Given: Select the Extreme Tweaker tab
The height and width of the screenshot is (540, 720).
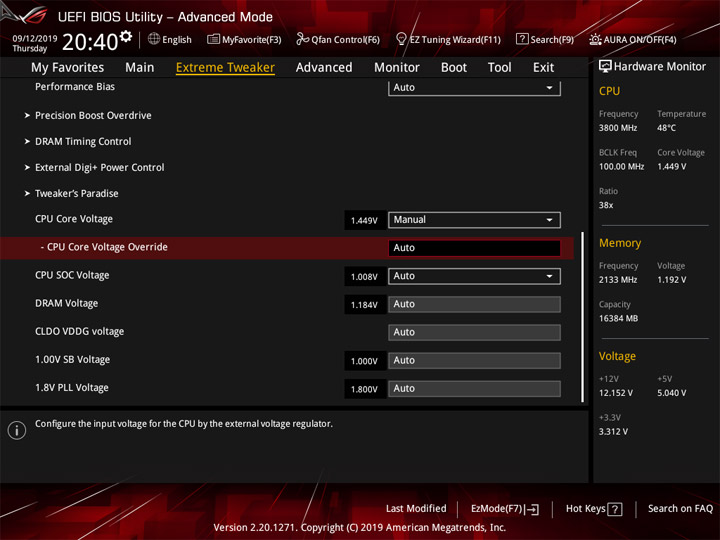Looking at the screenshot, I should [225, 68].
